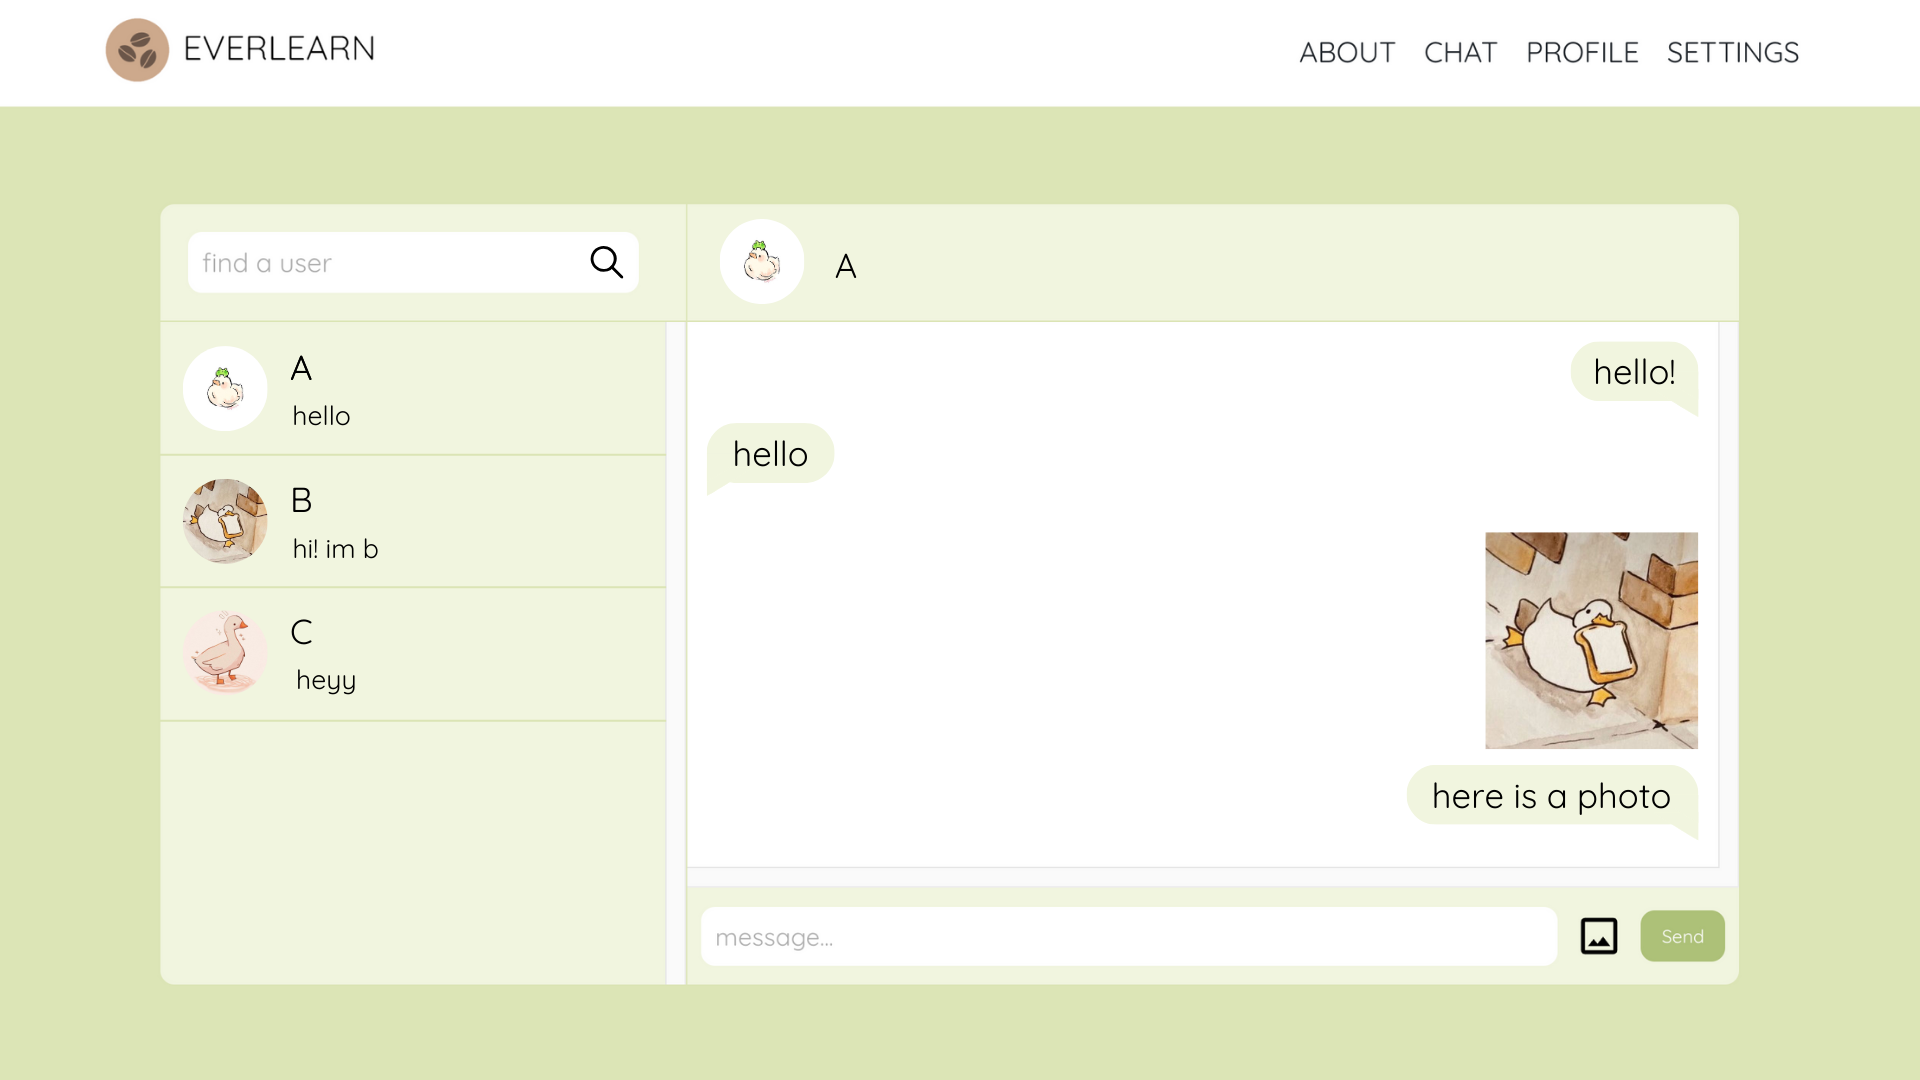Open SETTINGS from the navigation

point(1732,52)
